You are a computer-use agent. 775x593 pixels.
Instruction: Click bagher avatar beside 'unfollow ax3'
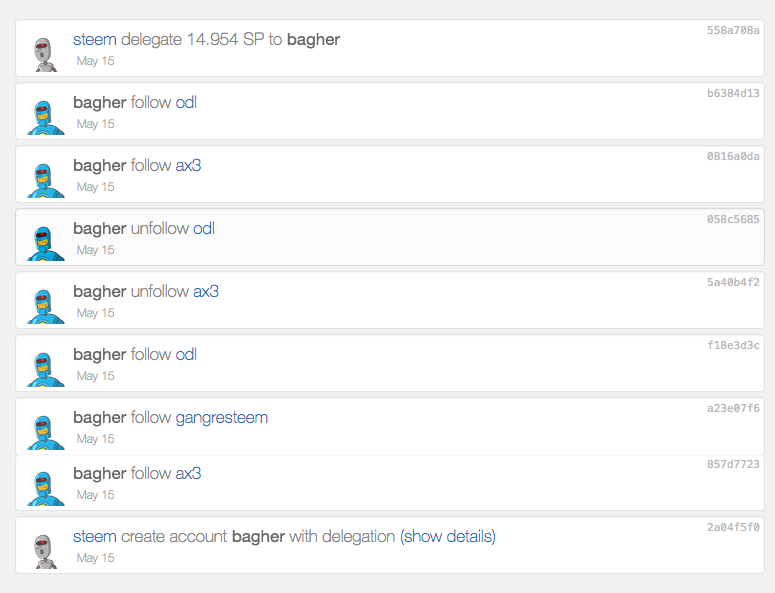click(x=43, y=304)
